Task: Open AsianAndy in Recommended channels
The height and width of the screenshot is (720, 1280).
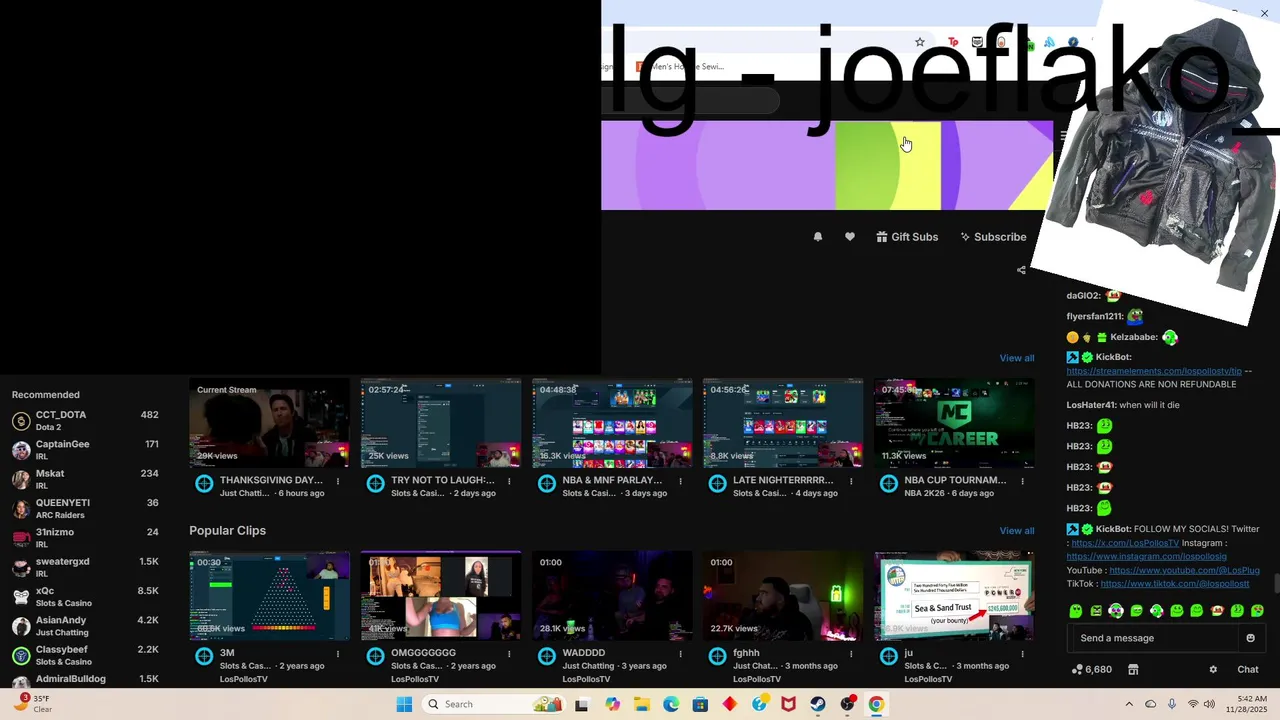Action: tap(85, 626)
